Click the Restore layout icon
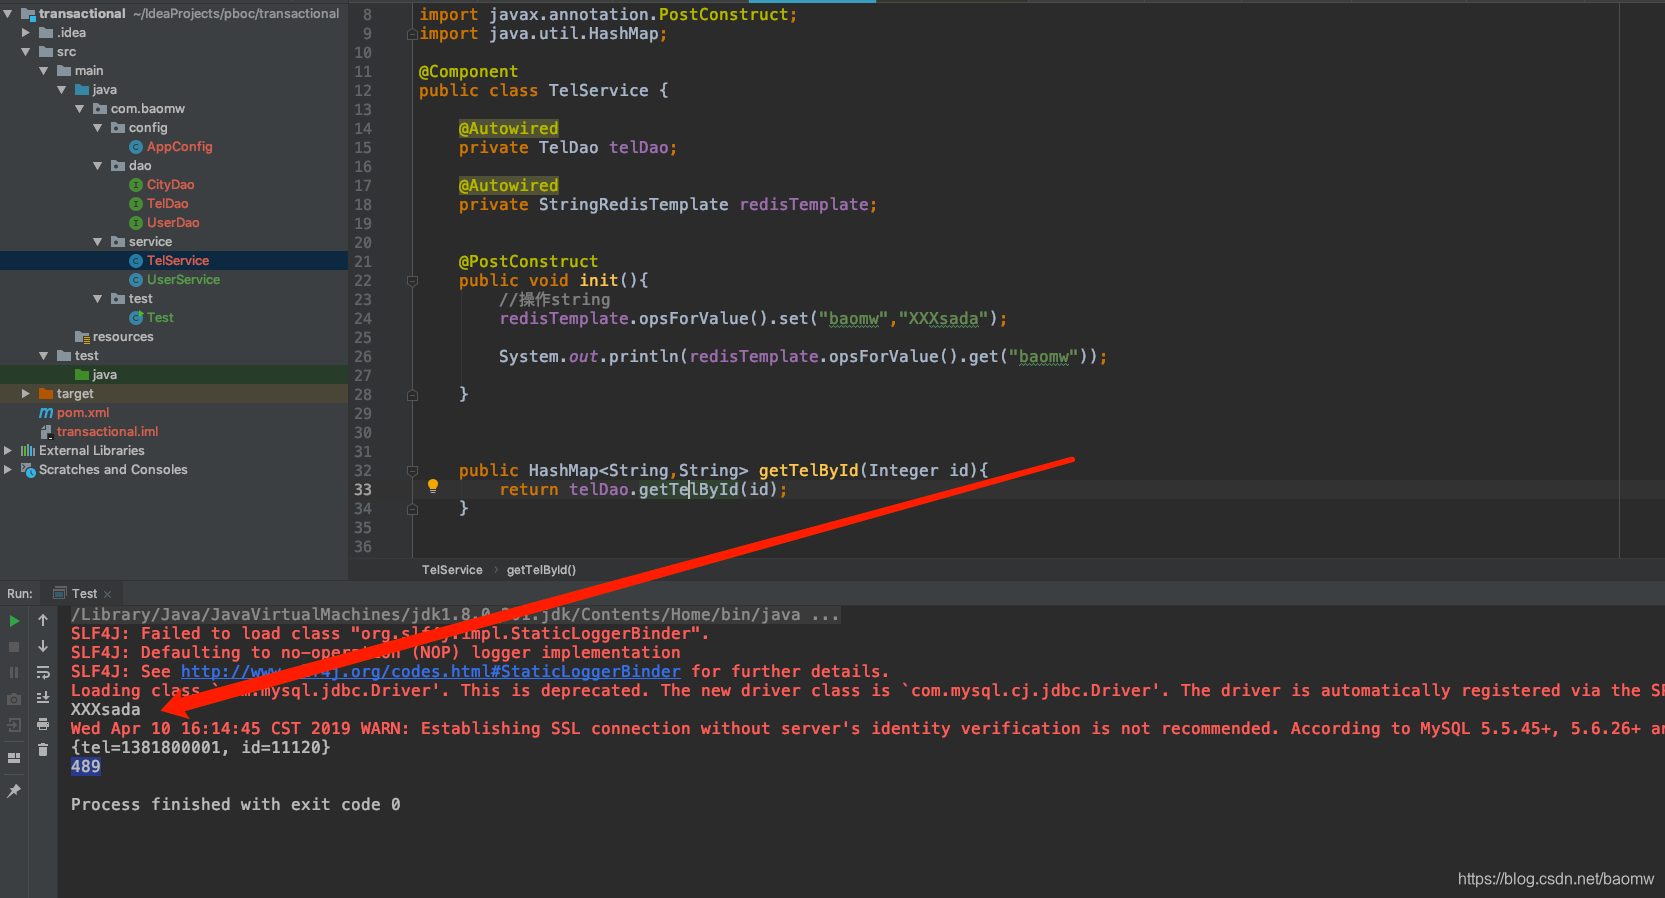 click(14, 758)
